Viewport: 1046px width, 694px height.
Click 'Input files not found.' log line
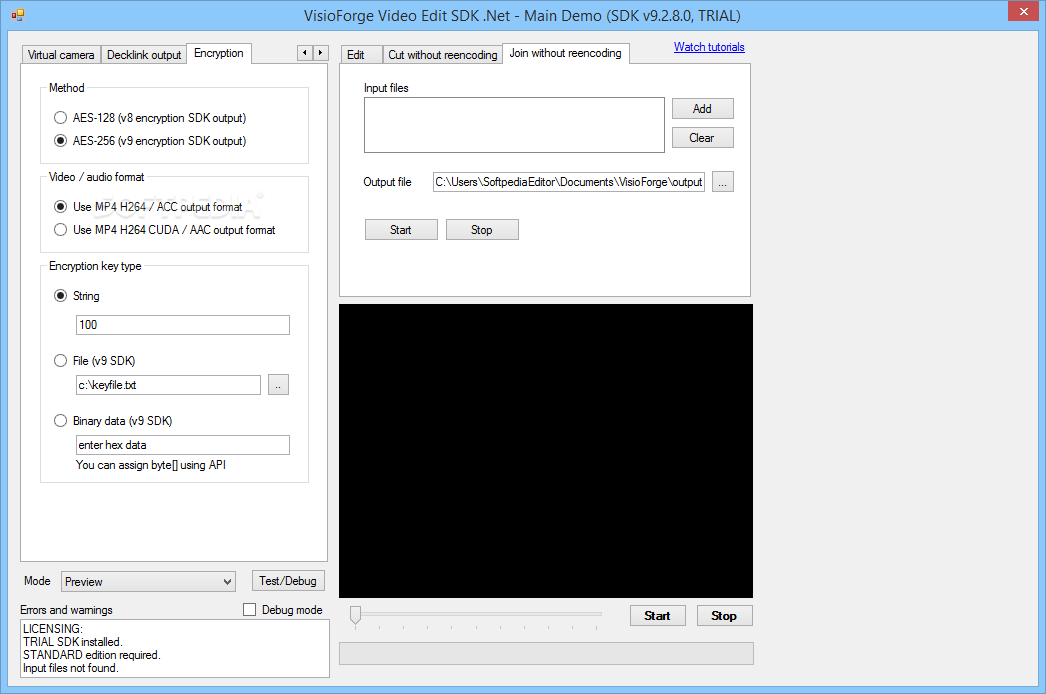pos(71,668)
